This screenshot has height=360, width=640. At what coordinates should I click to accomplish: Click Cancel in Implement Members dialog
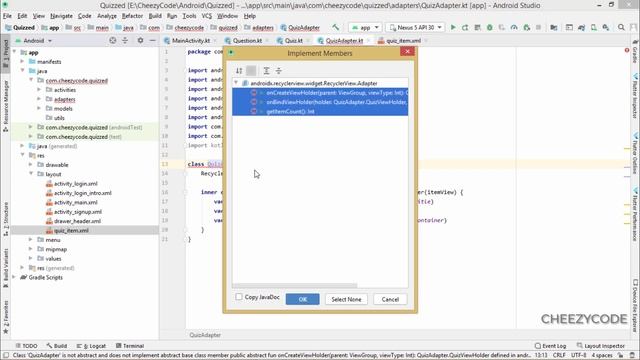(x=390, y=299)
